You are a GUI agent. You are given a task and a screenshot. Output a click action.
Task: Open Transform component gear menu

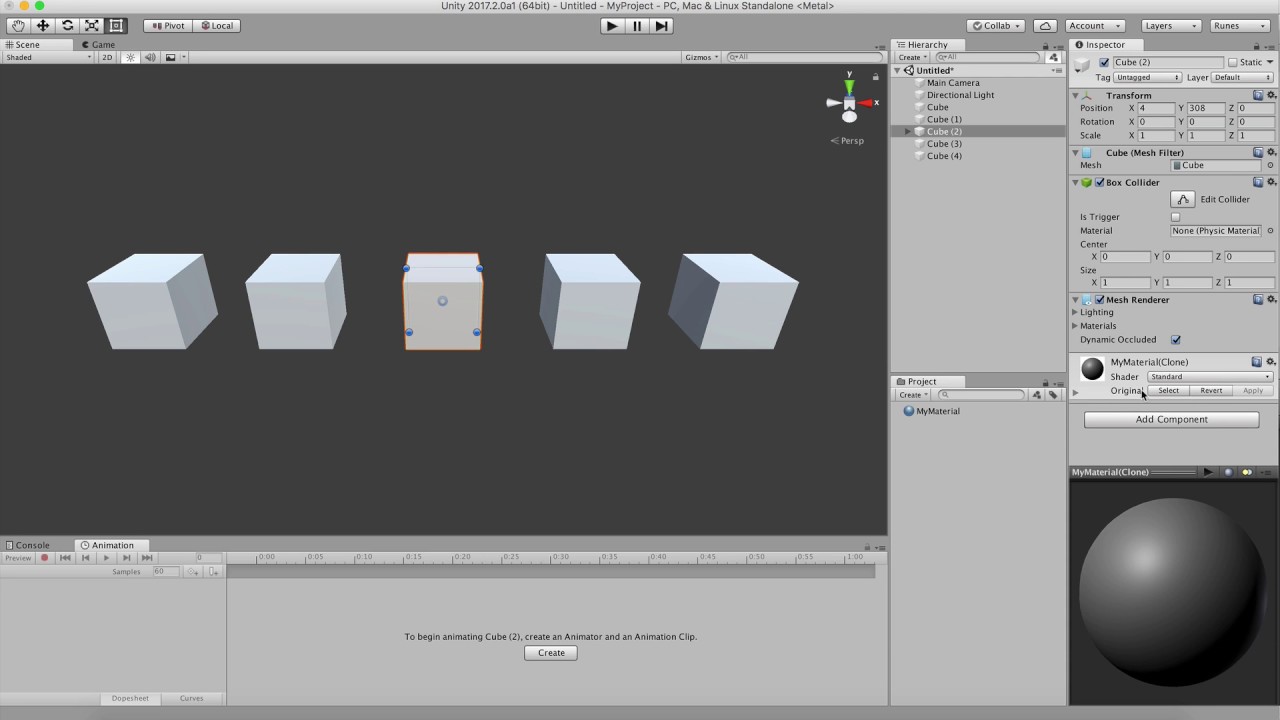[x=1271, y=96]
